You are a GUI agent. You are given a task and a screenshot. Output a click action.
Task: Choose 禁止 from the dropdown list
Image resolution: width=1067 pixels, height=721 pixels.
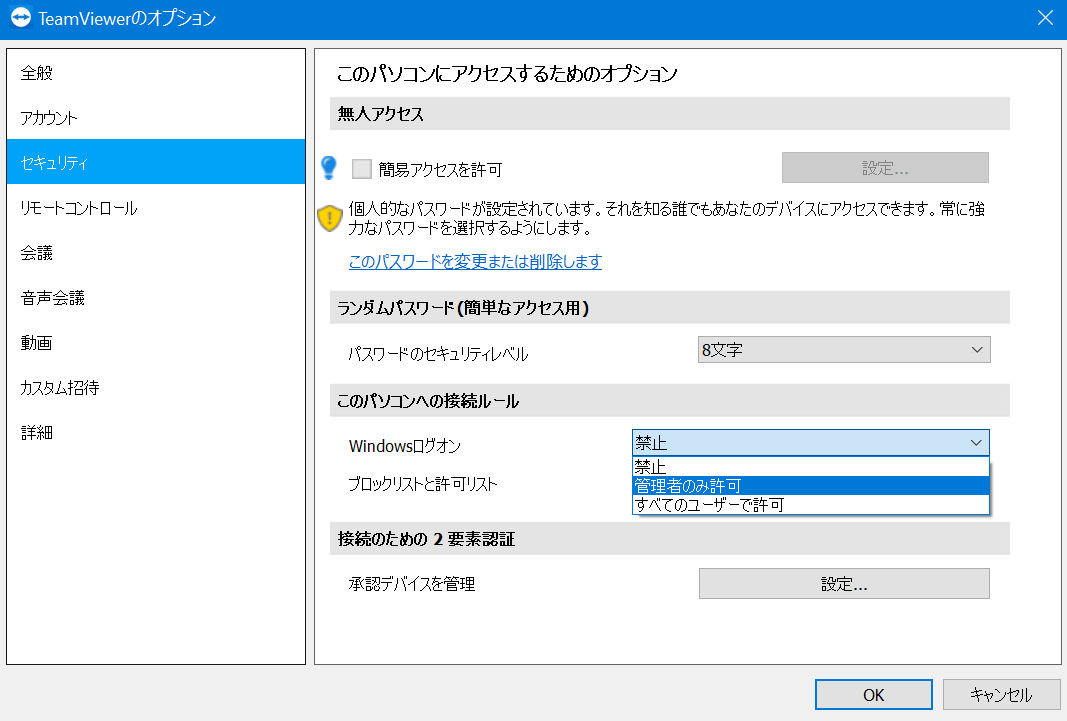tap(810, 467)
